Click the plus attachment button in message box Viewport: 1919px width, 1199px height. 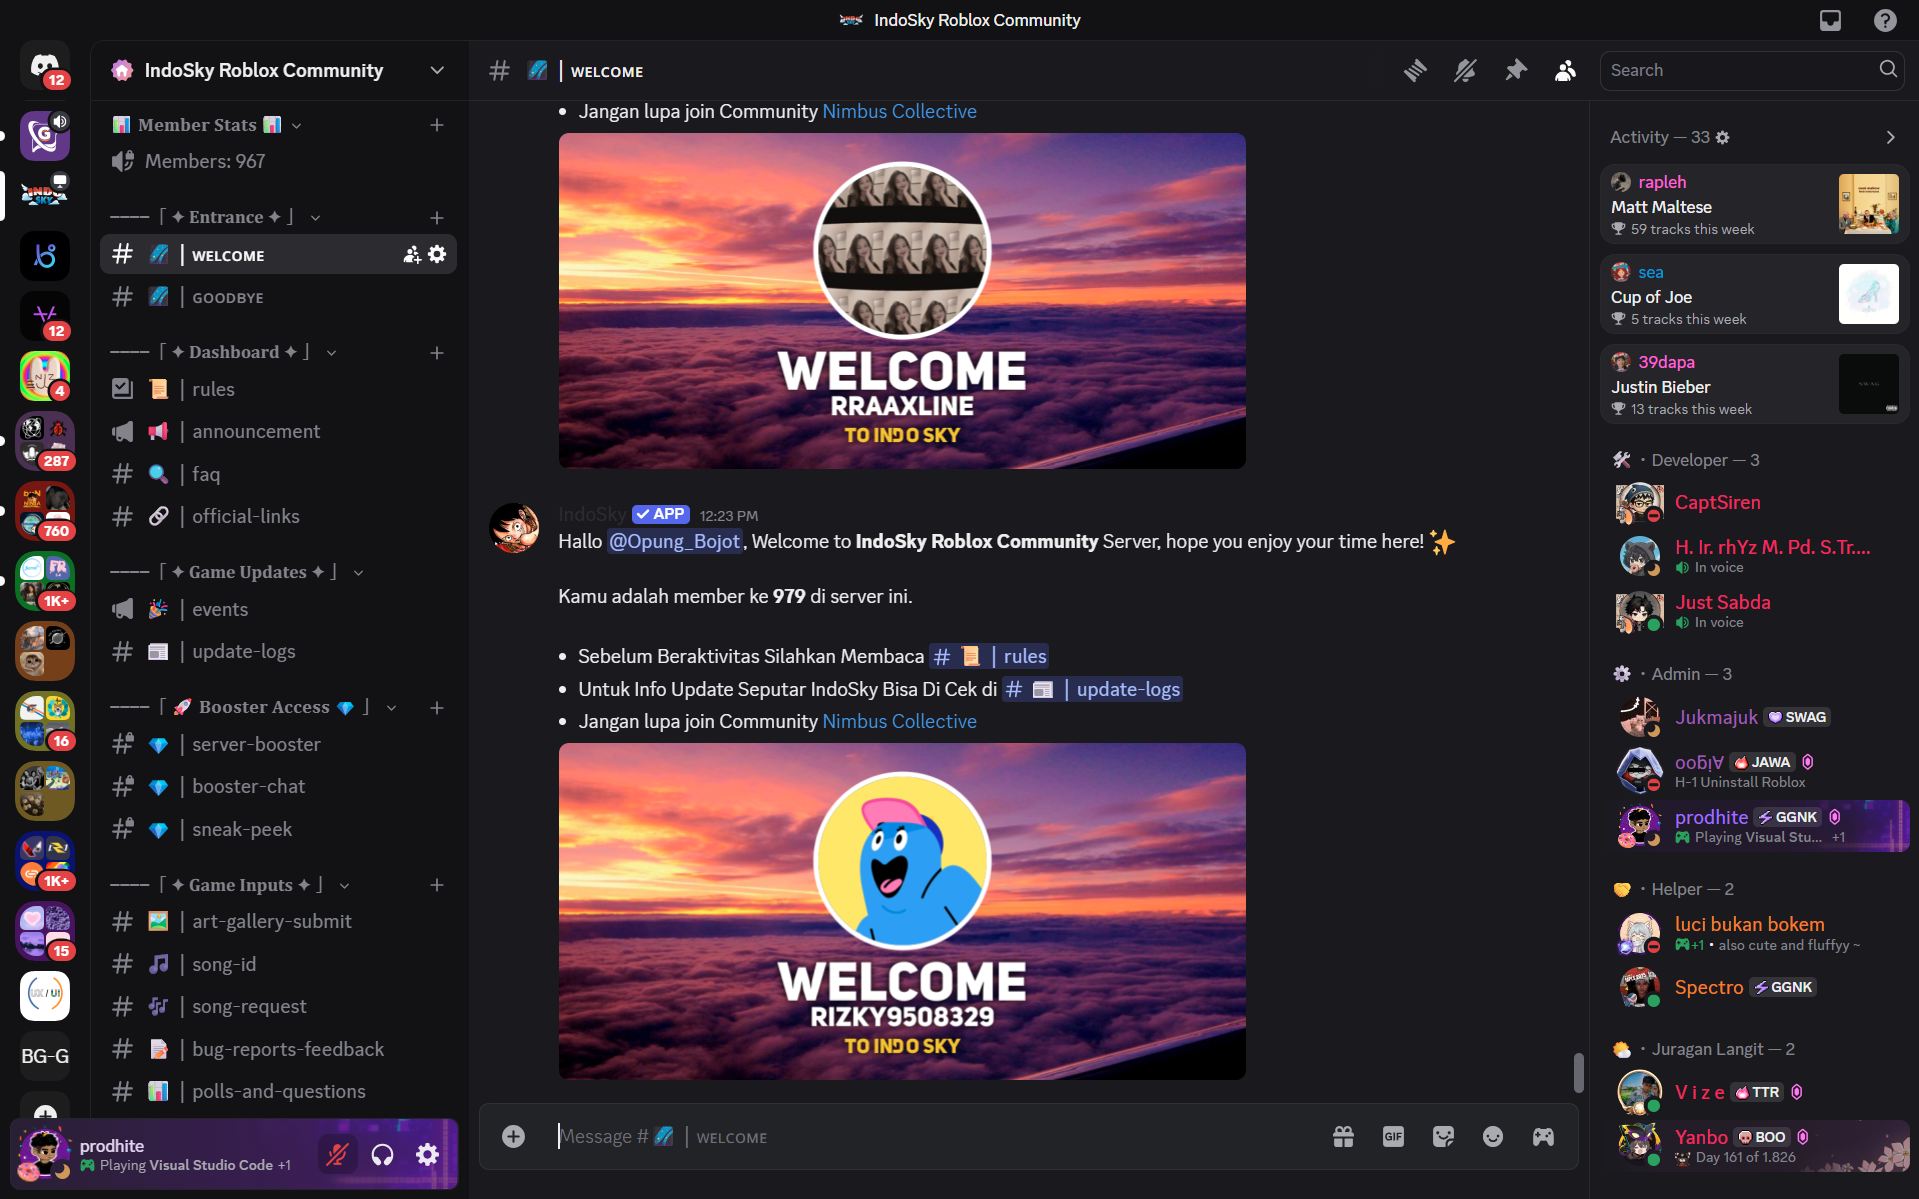pos(513,1137)
